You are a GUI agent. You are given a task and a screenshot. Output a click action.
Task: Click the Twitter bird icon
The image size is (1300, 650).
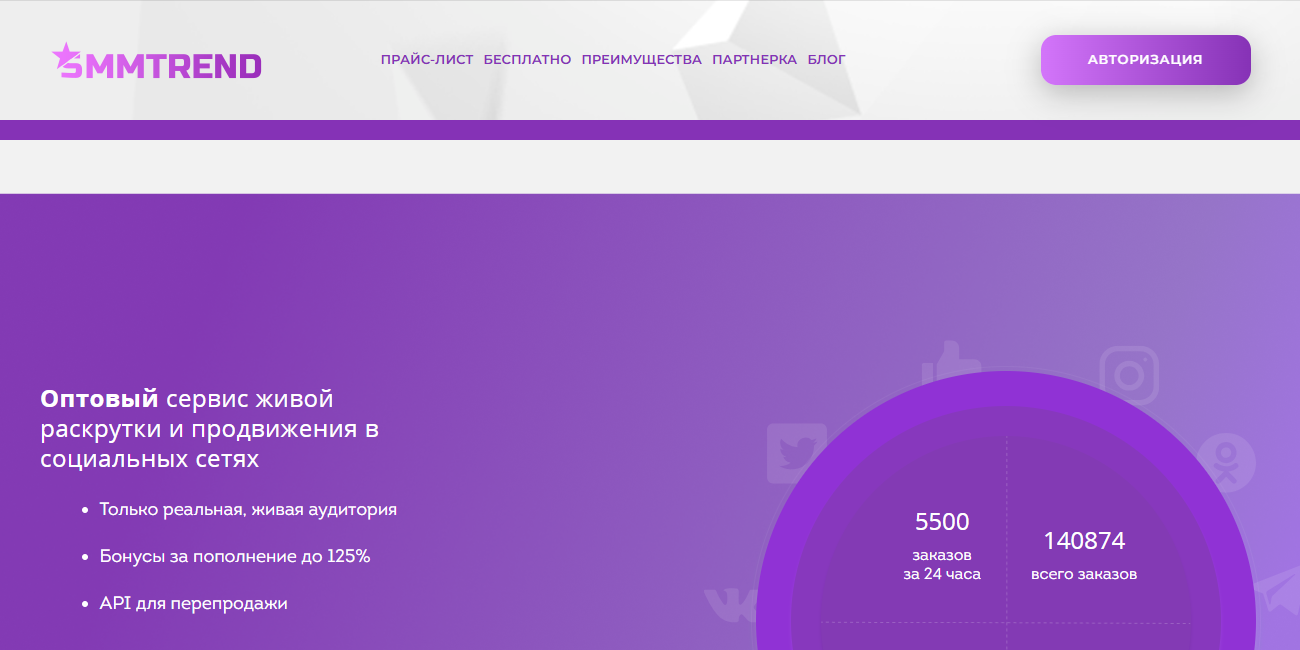pyautogui.click(x=797, y=453)
